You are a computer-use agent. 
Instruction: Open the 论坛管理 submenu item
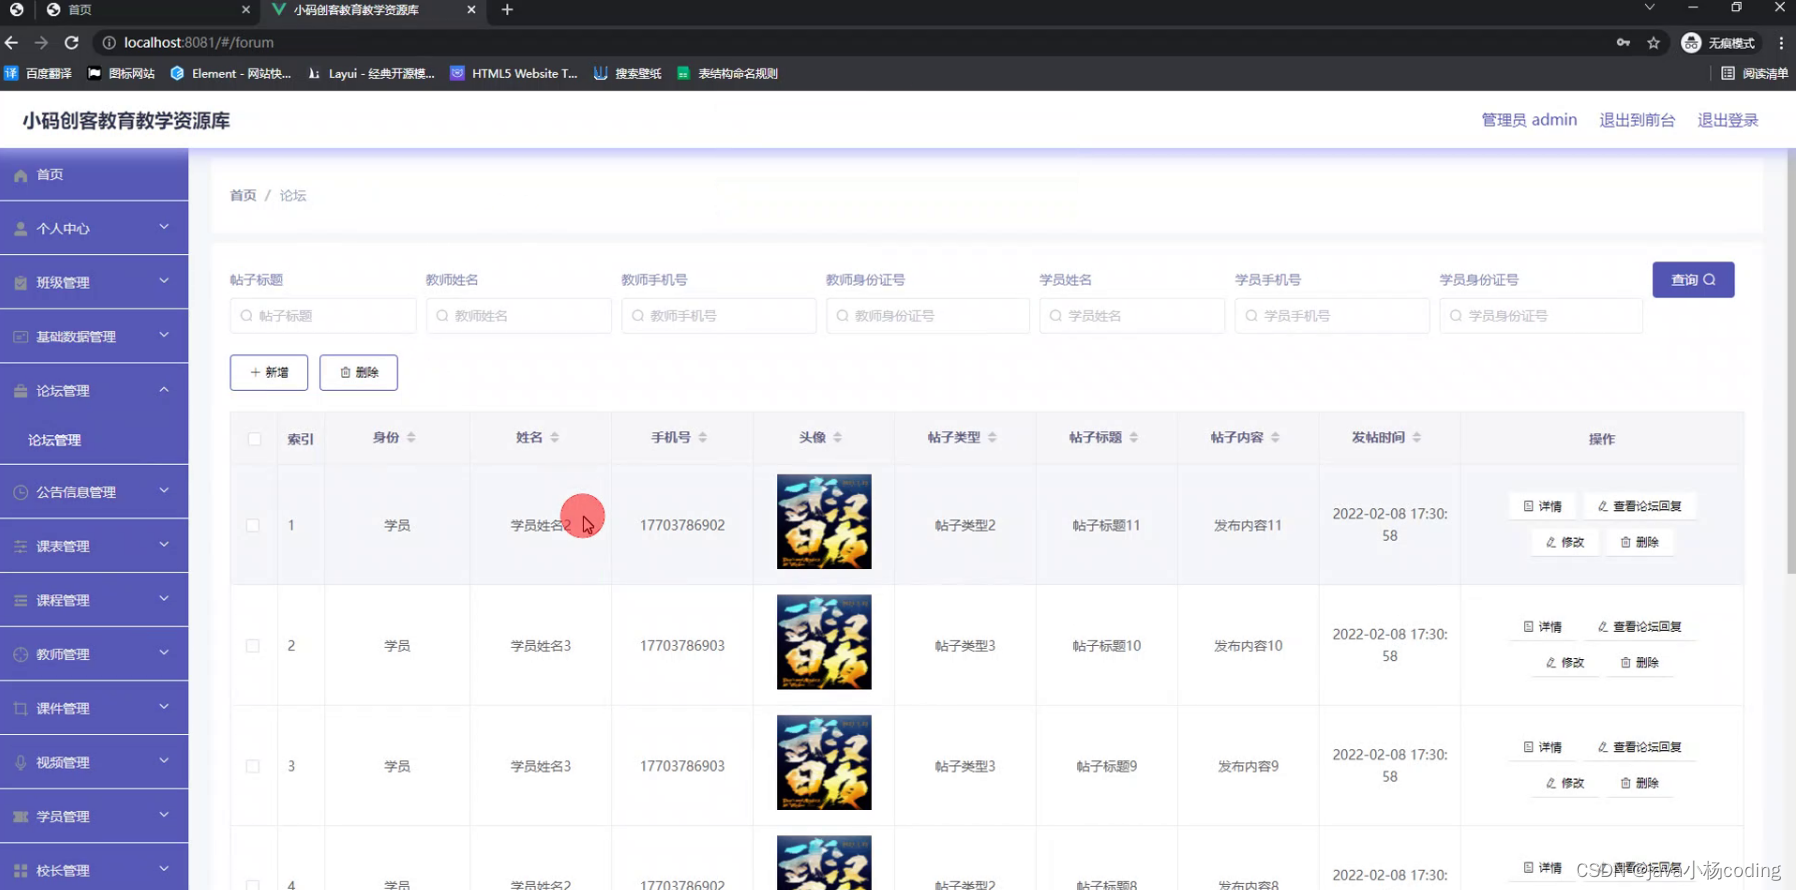(94, 440)
